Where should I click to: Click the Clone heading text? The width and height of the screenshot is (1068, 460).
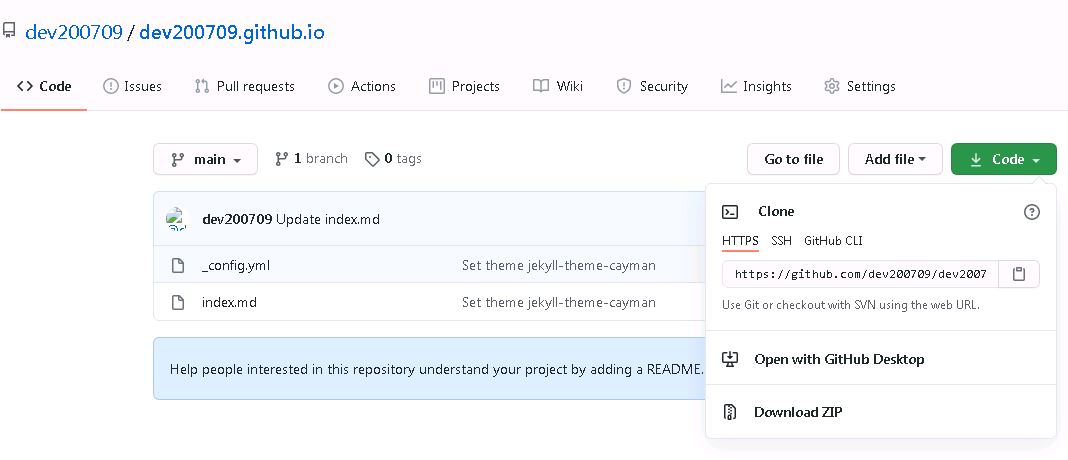click(776, 211)
